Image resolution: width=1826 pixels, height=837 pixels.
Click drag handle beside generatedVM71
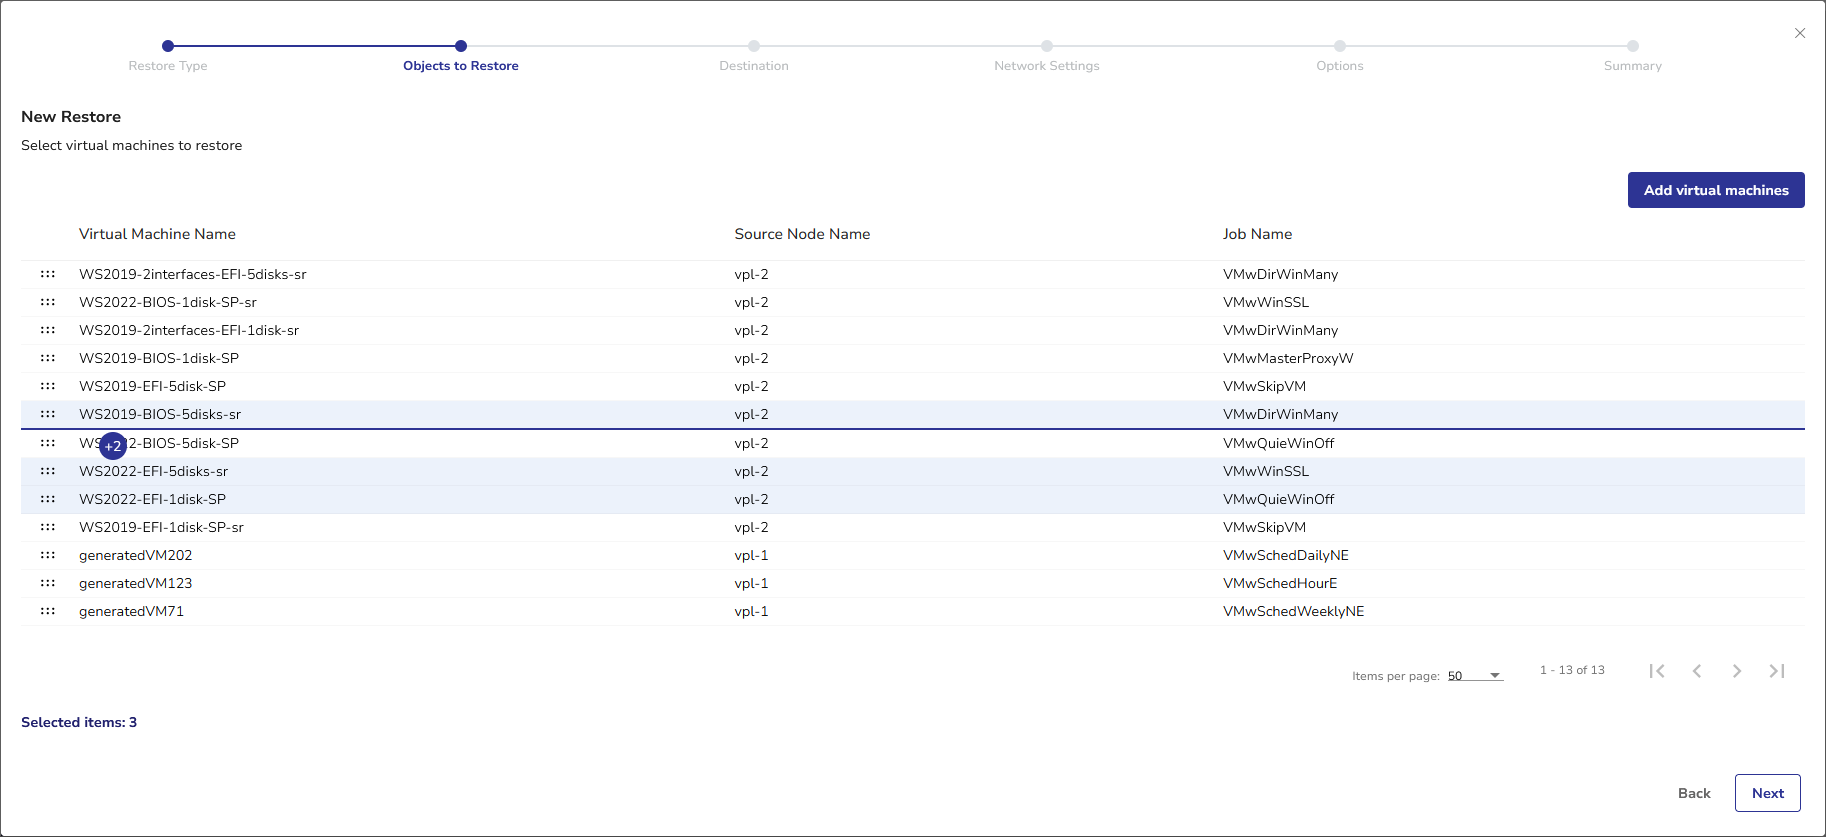48,611
